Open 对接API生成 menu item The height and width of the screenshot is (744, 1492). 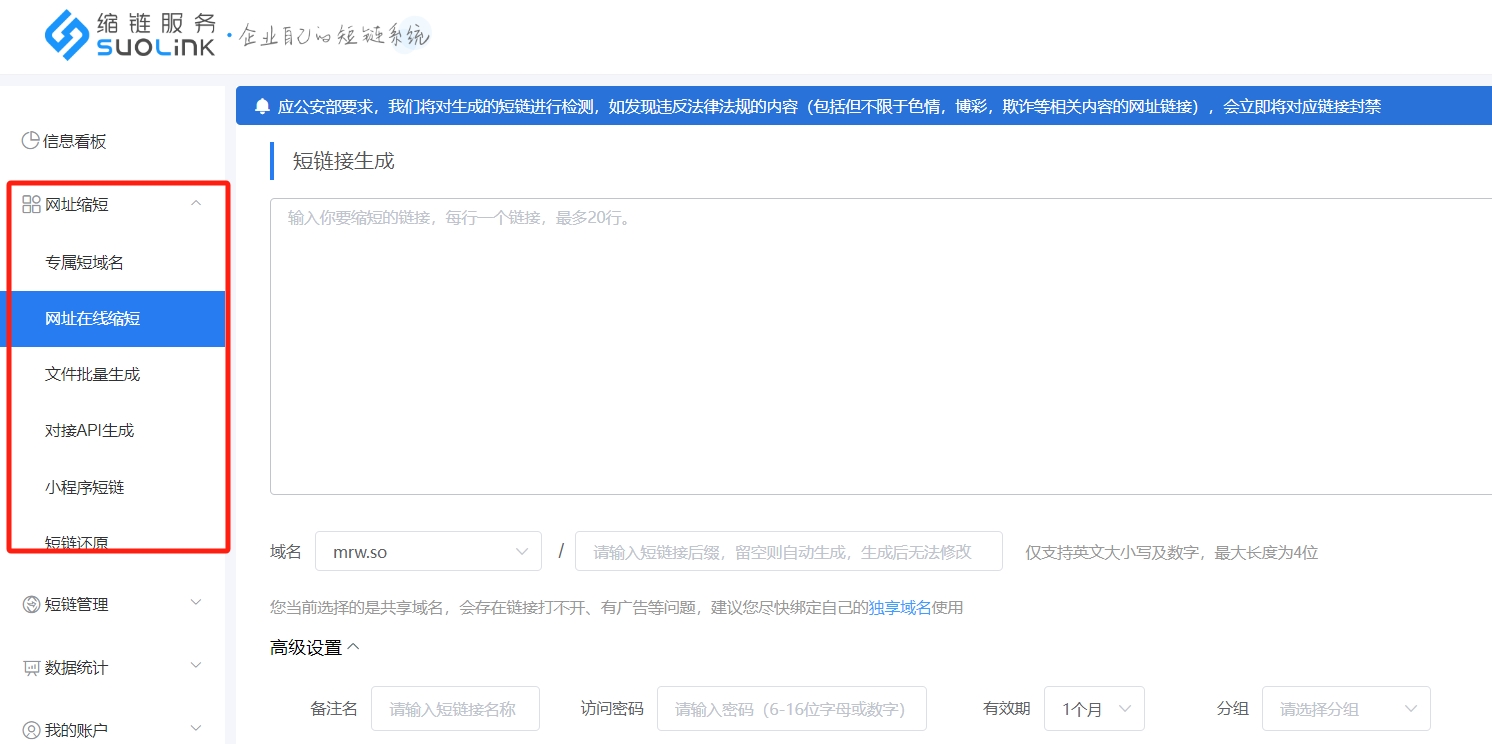[90, 431]
